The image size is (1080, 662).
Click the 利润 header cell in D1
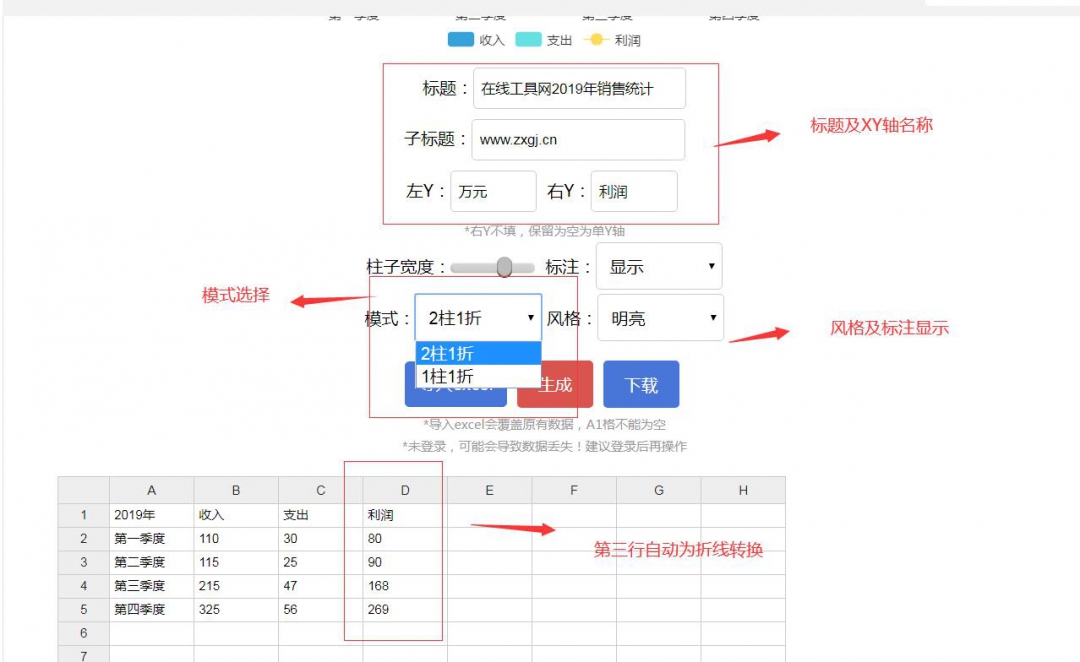[x=404, y=515]
